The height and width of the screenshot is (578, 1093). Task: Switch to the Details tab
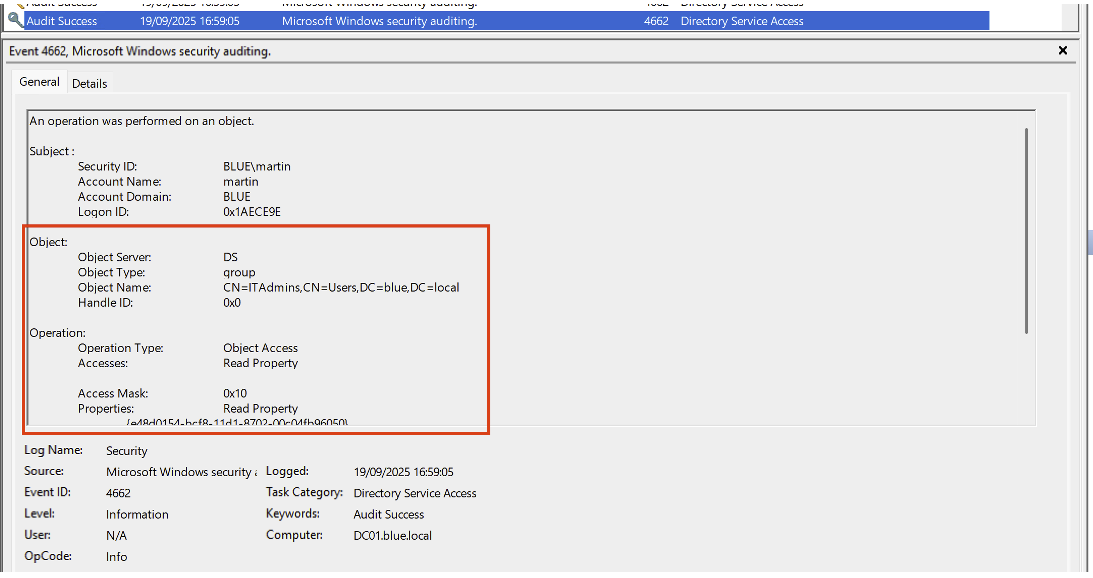click(89, 84)
